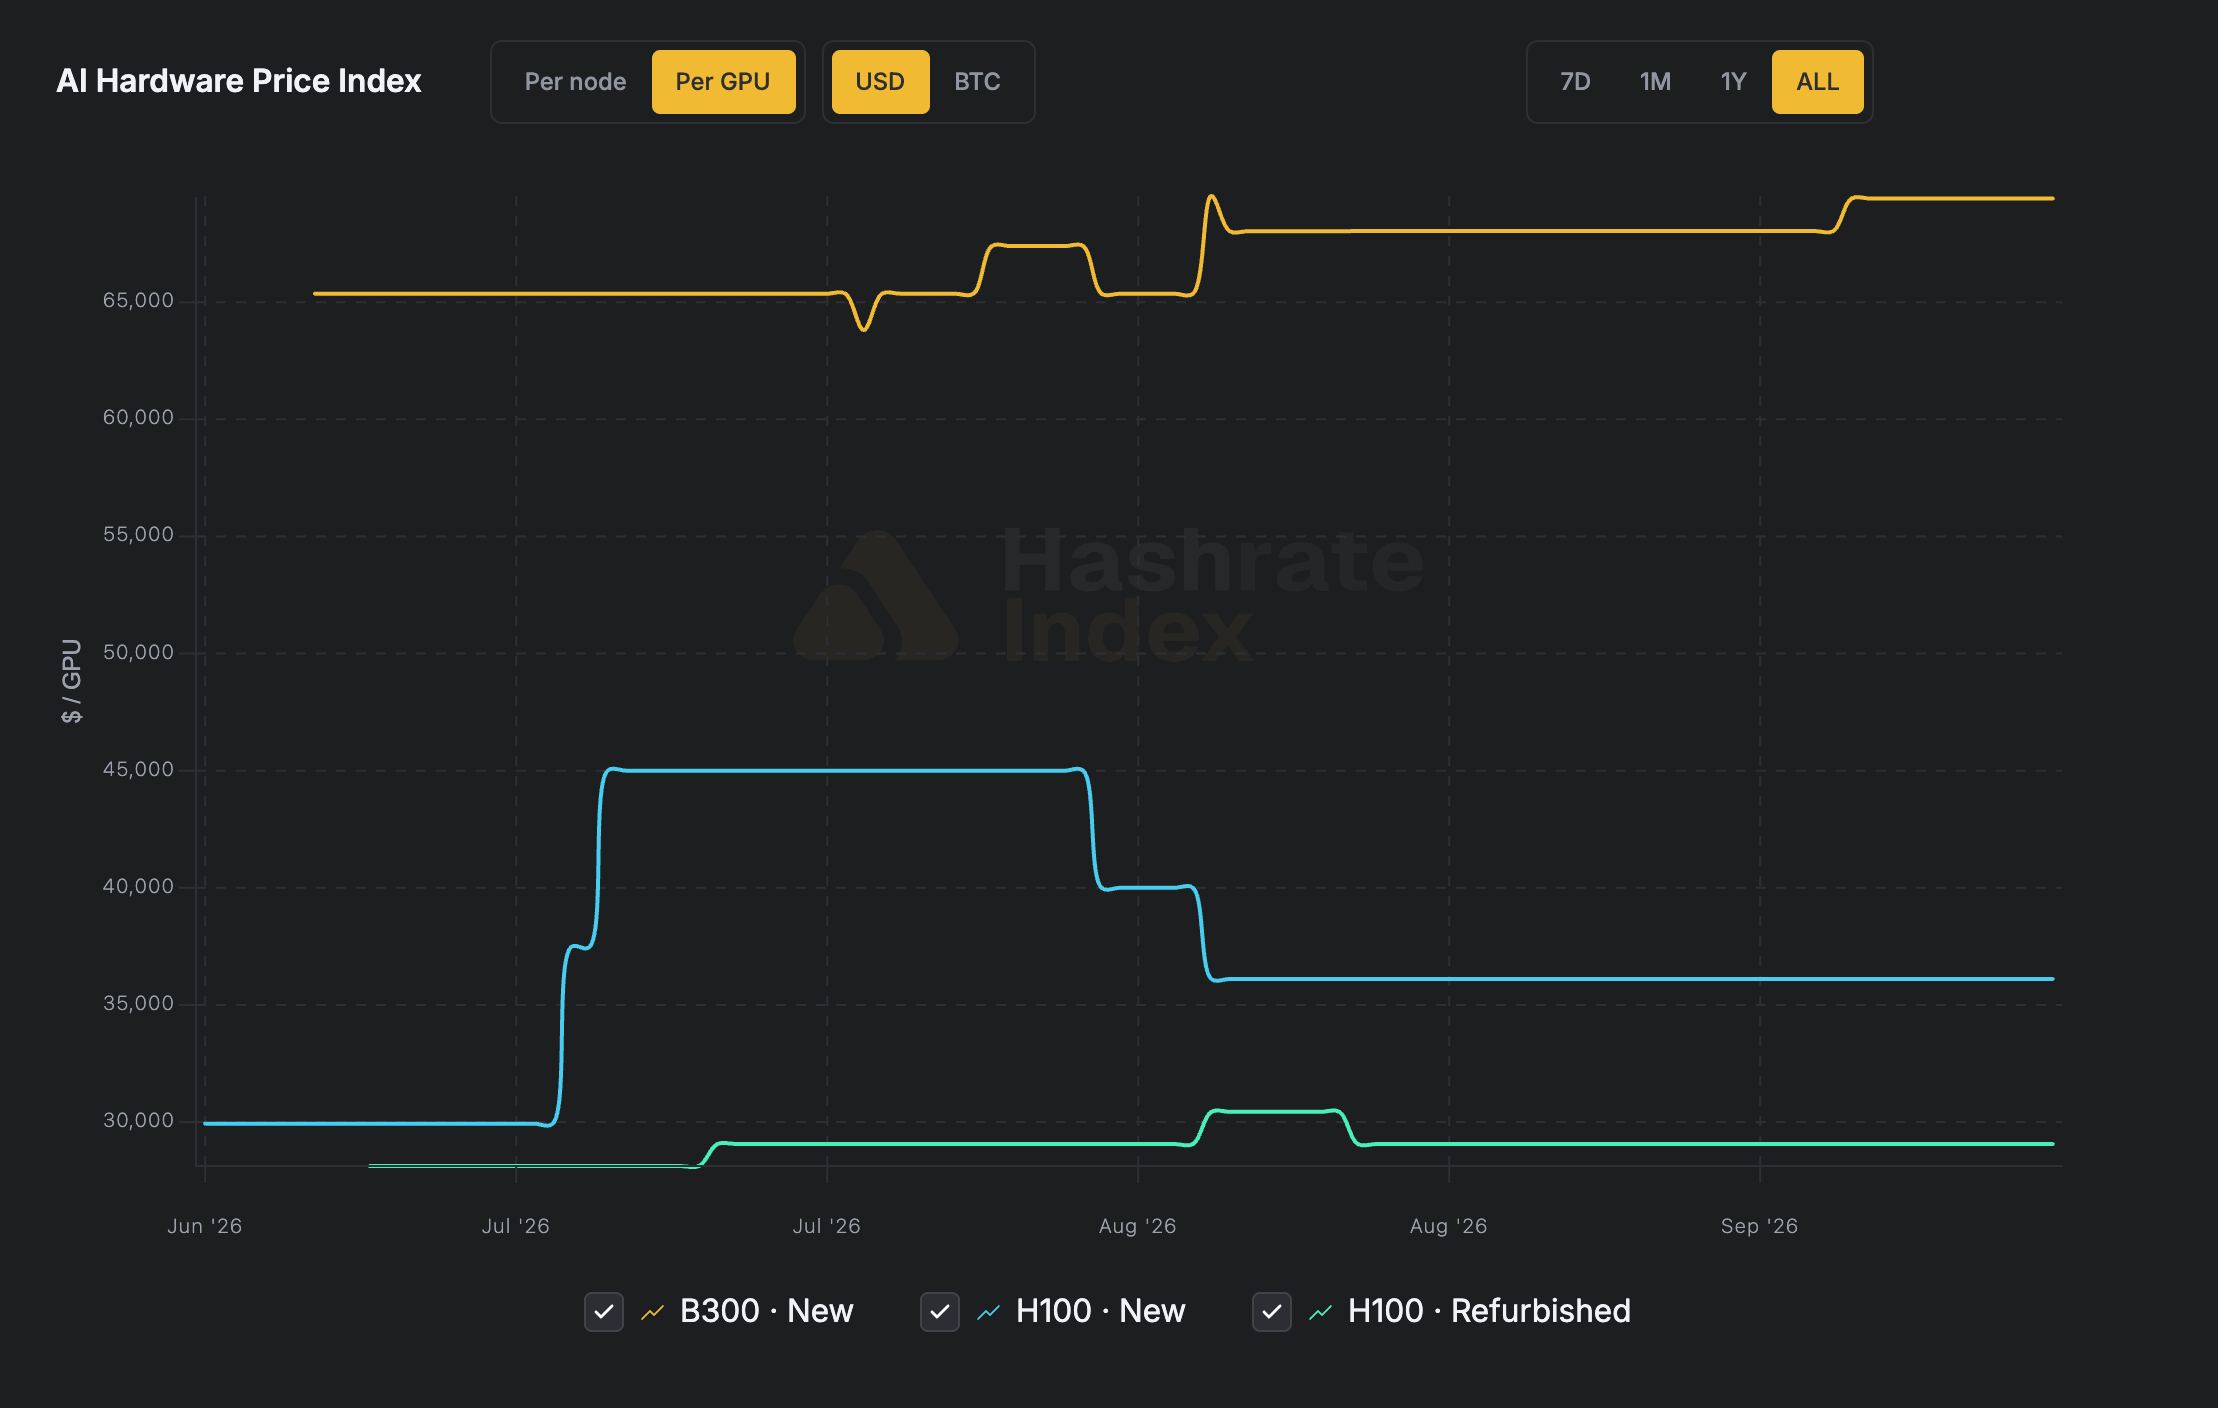Screen dimensions: 2218x1408
Task: Click the AI Hardware Price Index title
Action: (239, 81)
